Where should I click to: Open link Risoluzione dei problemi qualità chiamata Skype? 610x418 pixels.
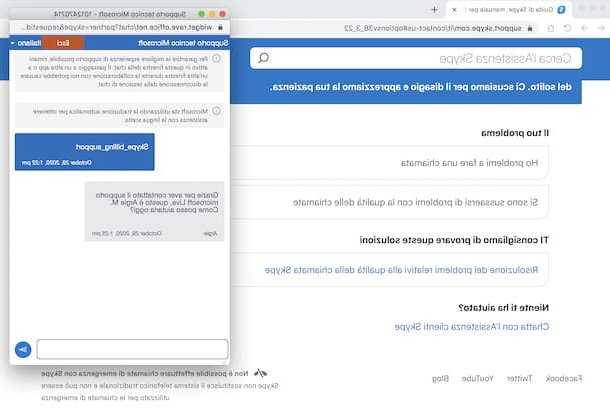tap(401, 270)
